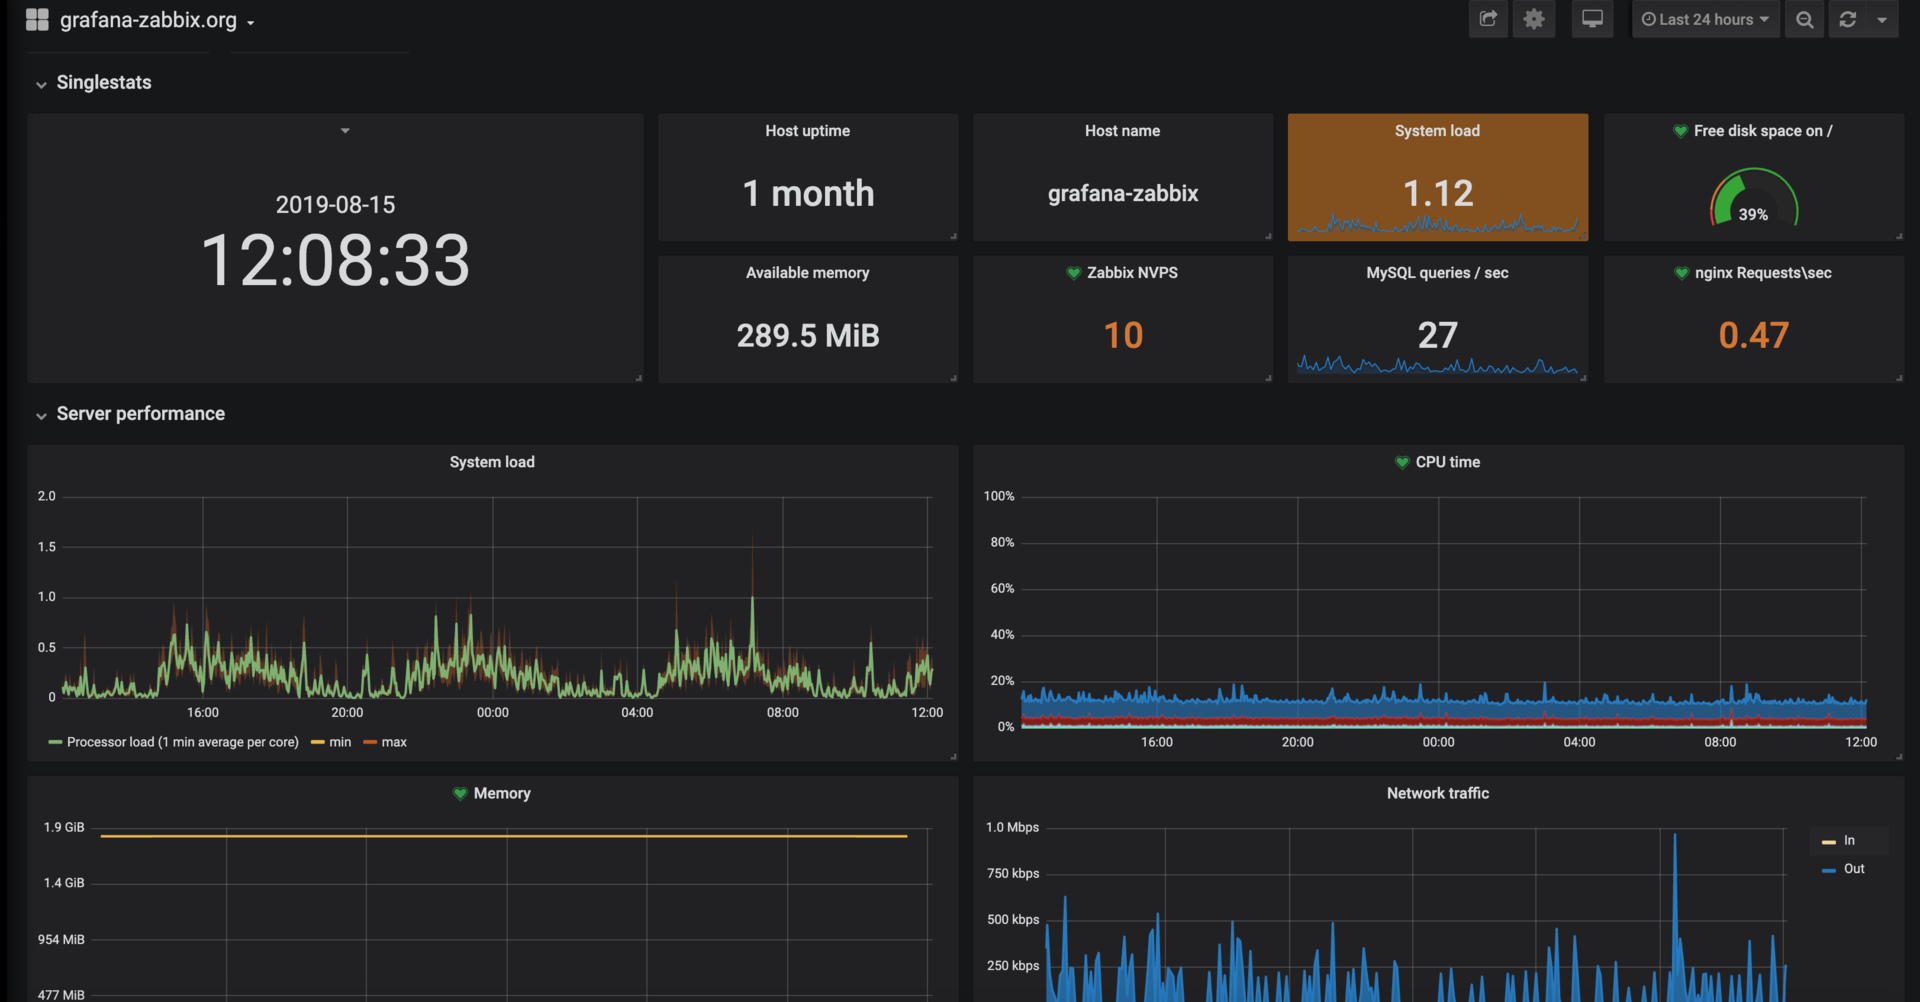Screen dimensions: 1920x1002
Task: Click the Grafana dashboards grid icon
Action: [37, 20]
